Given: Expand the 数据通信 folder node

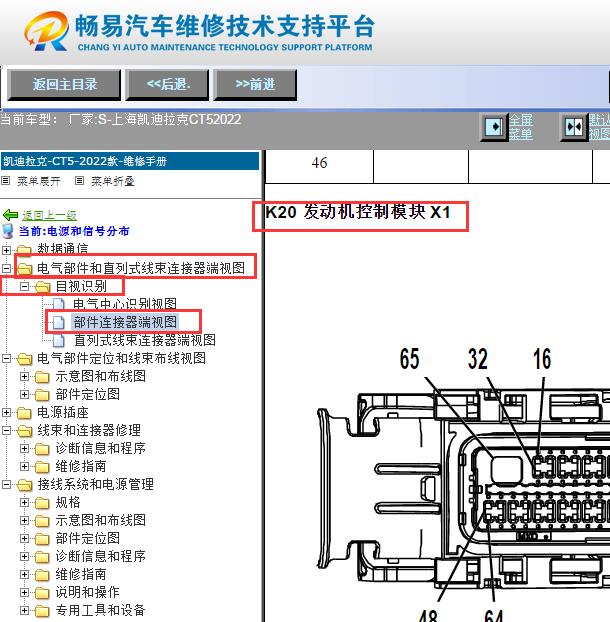Looking at the screenshot, I should click(x=6, y=250).
